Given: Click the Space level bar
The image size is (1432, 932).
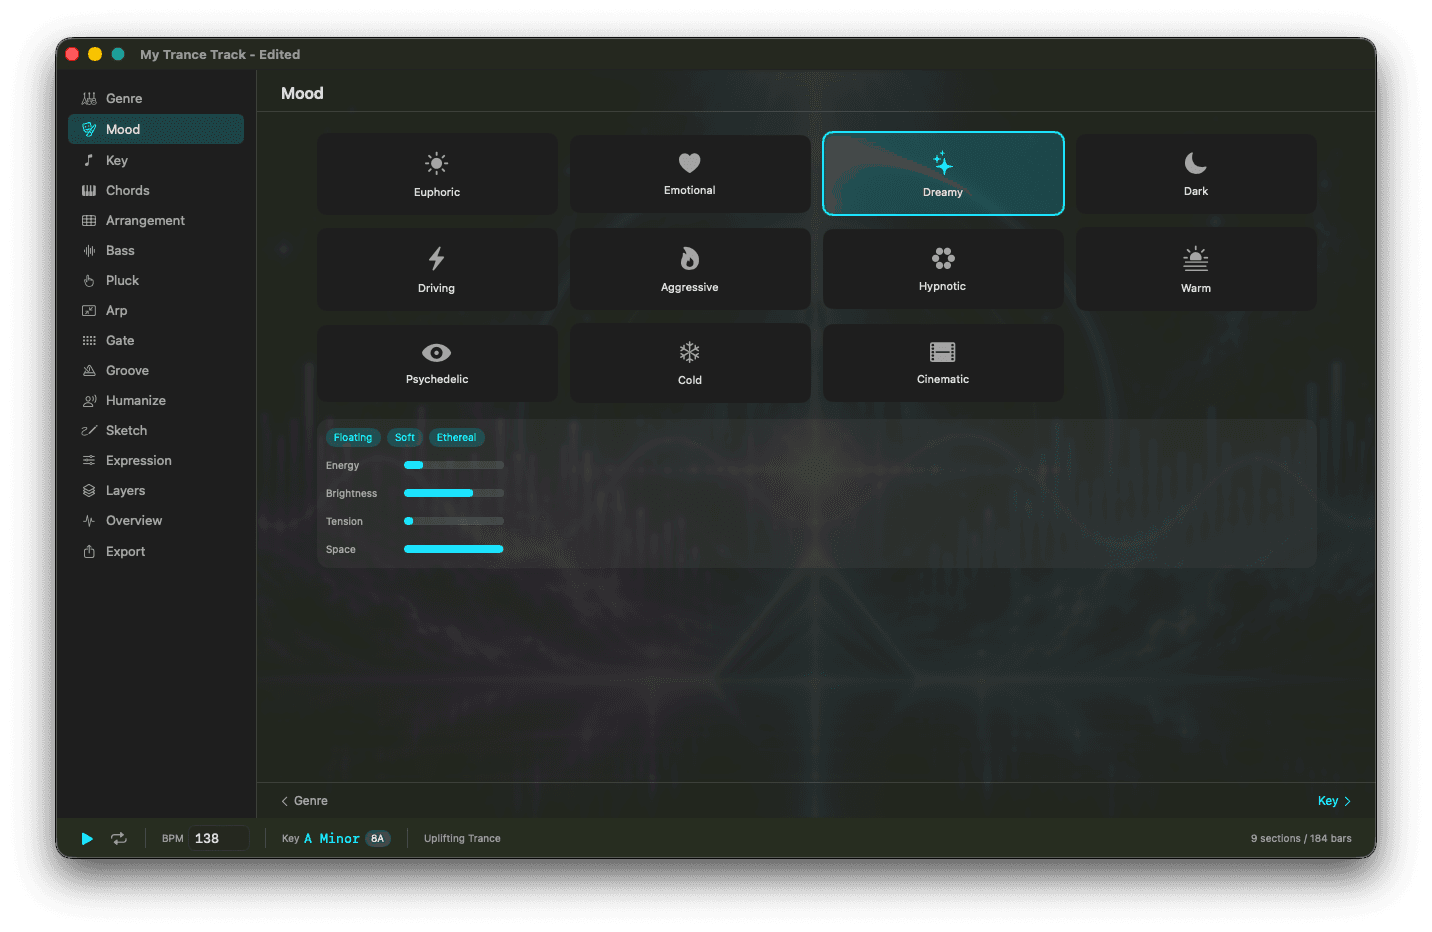Looking at the screenshot, I should [454, 549].
